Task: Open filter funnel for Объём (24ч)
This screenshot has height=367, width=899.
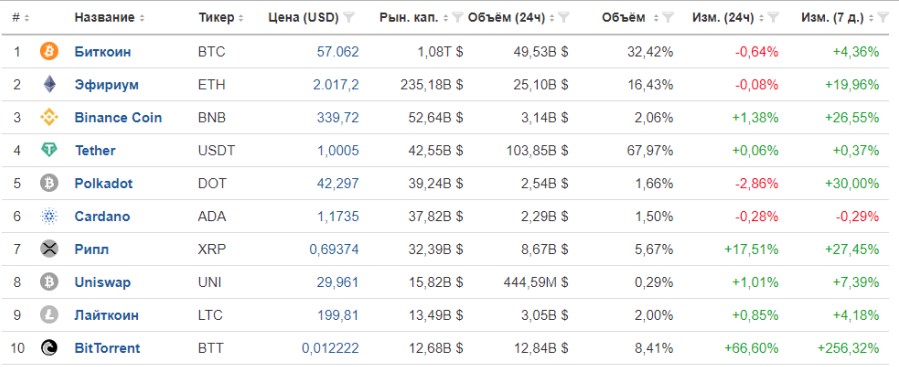Action: coord(564,18)
